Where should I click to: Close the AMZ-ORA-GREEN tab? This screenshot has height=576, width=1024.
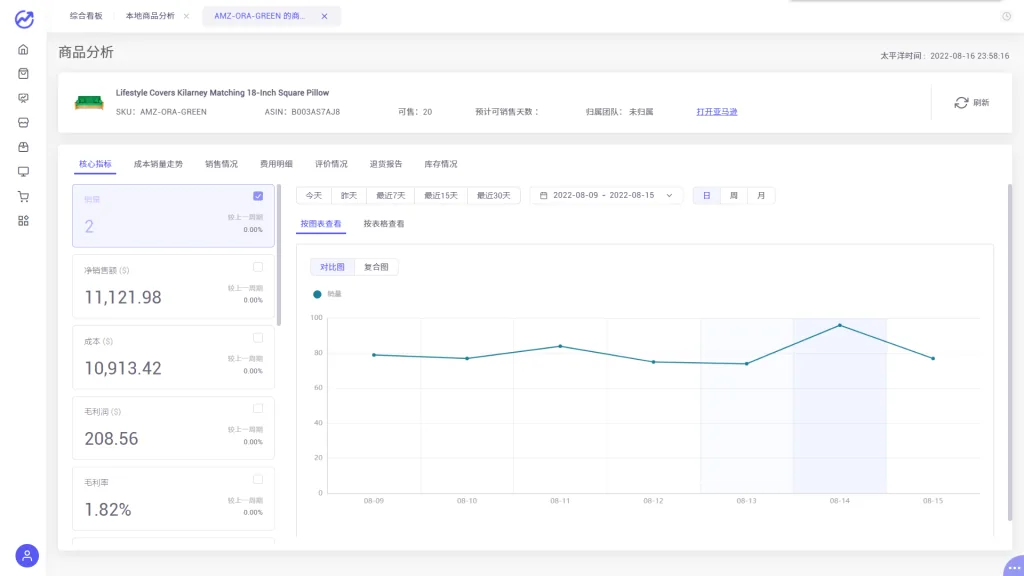(325, 16)
